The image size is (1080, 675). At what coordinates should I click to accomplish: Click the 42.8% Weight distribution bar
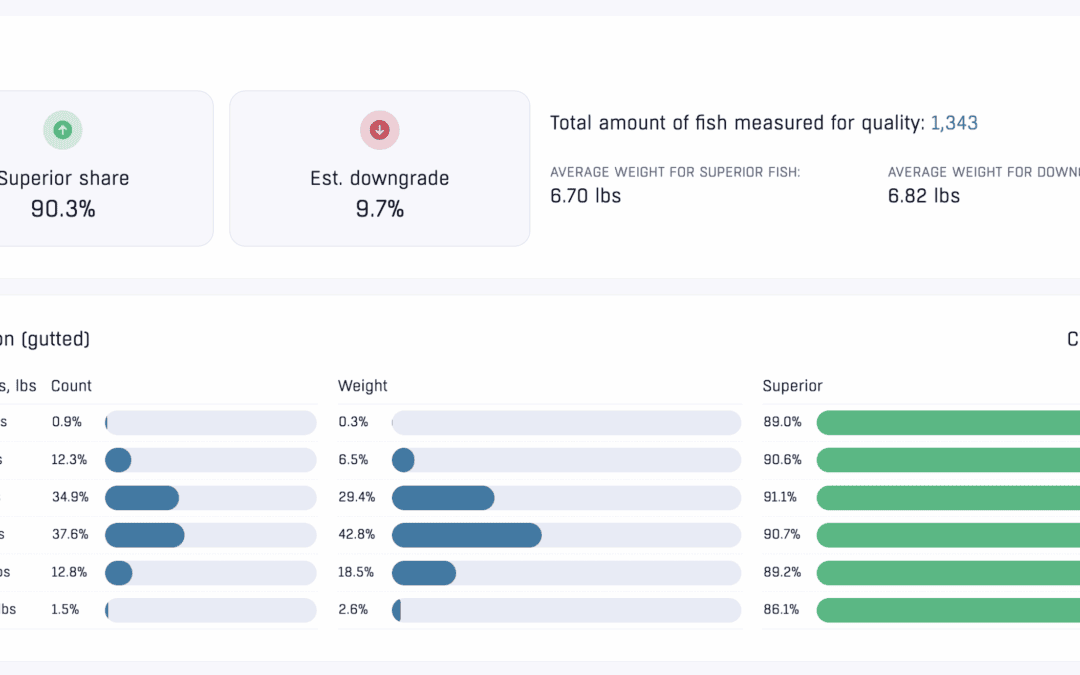point(566,535)
